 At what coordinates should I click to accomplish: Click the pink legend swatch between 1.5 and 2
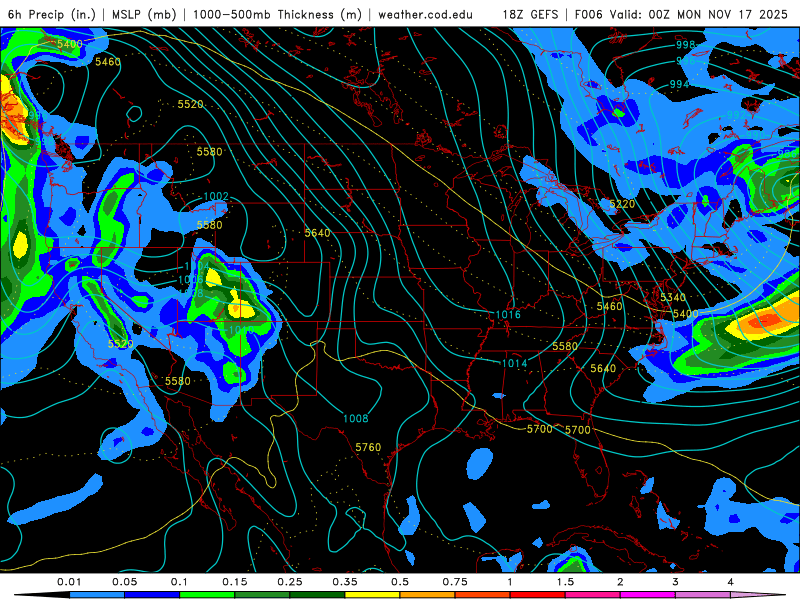592,595
